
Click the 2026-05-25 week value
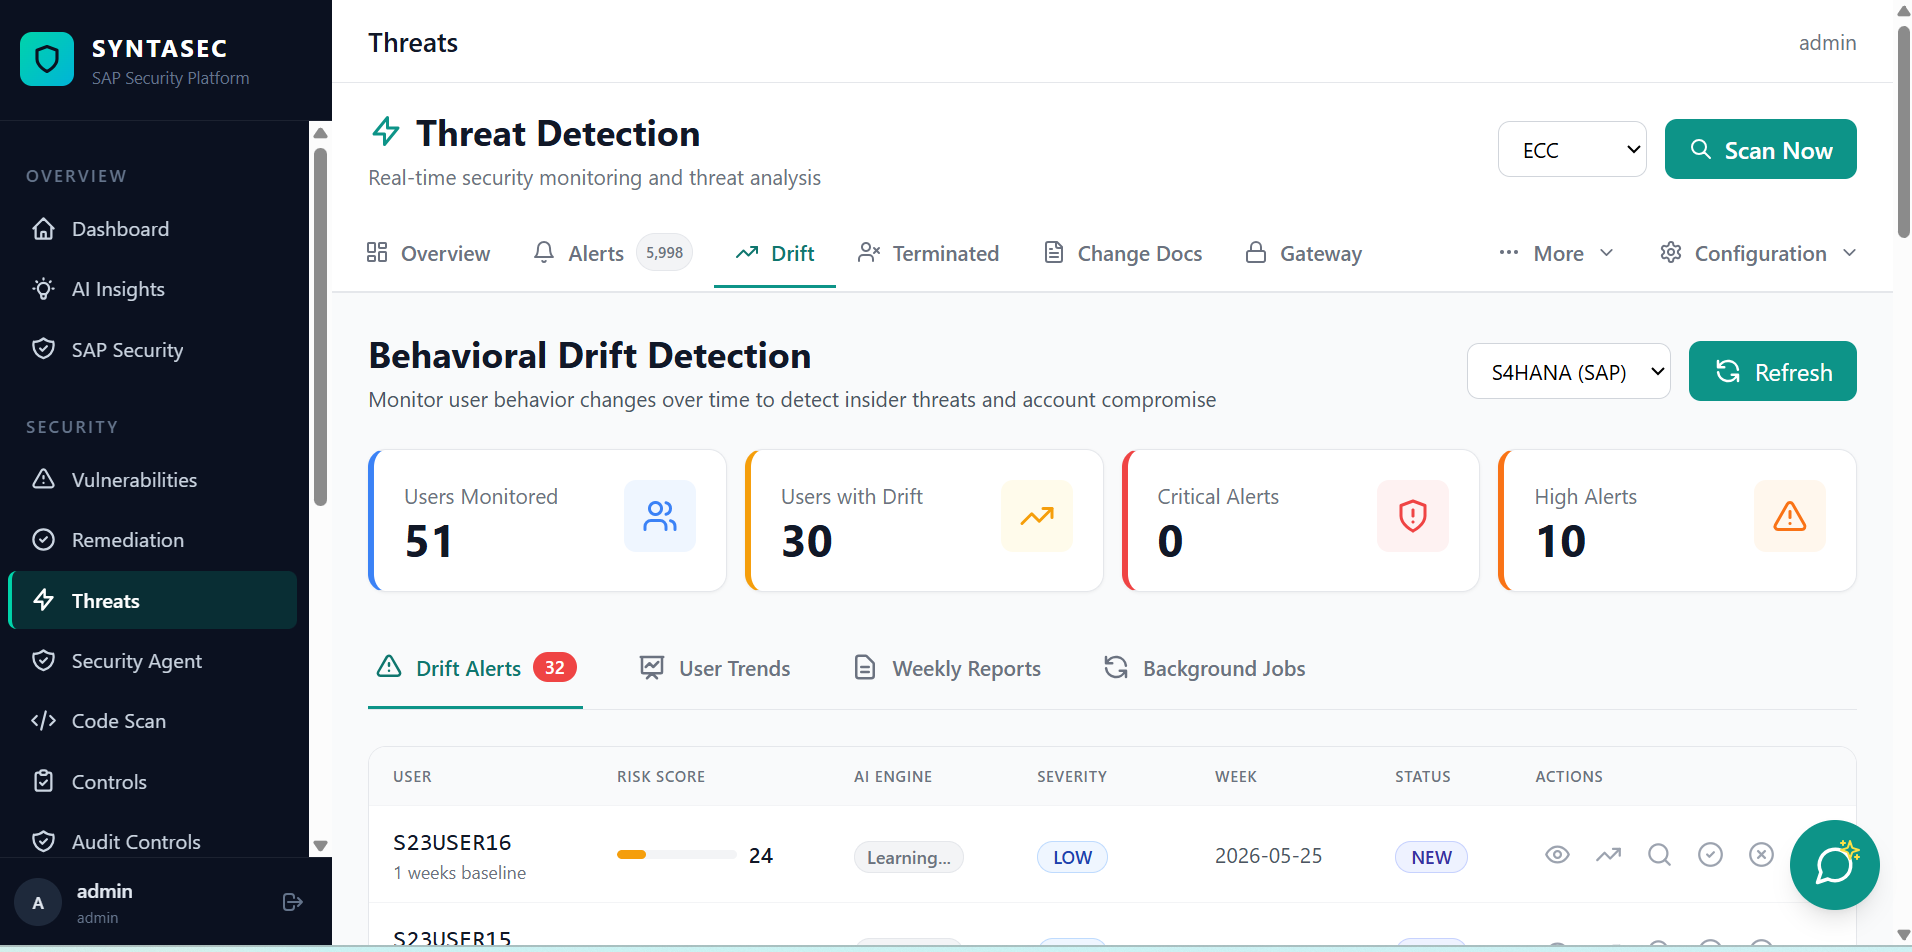coord(1268,856)
